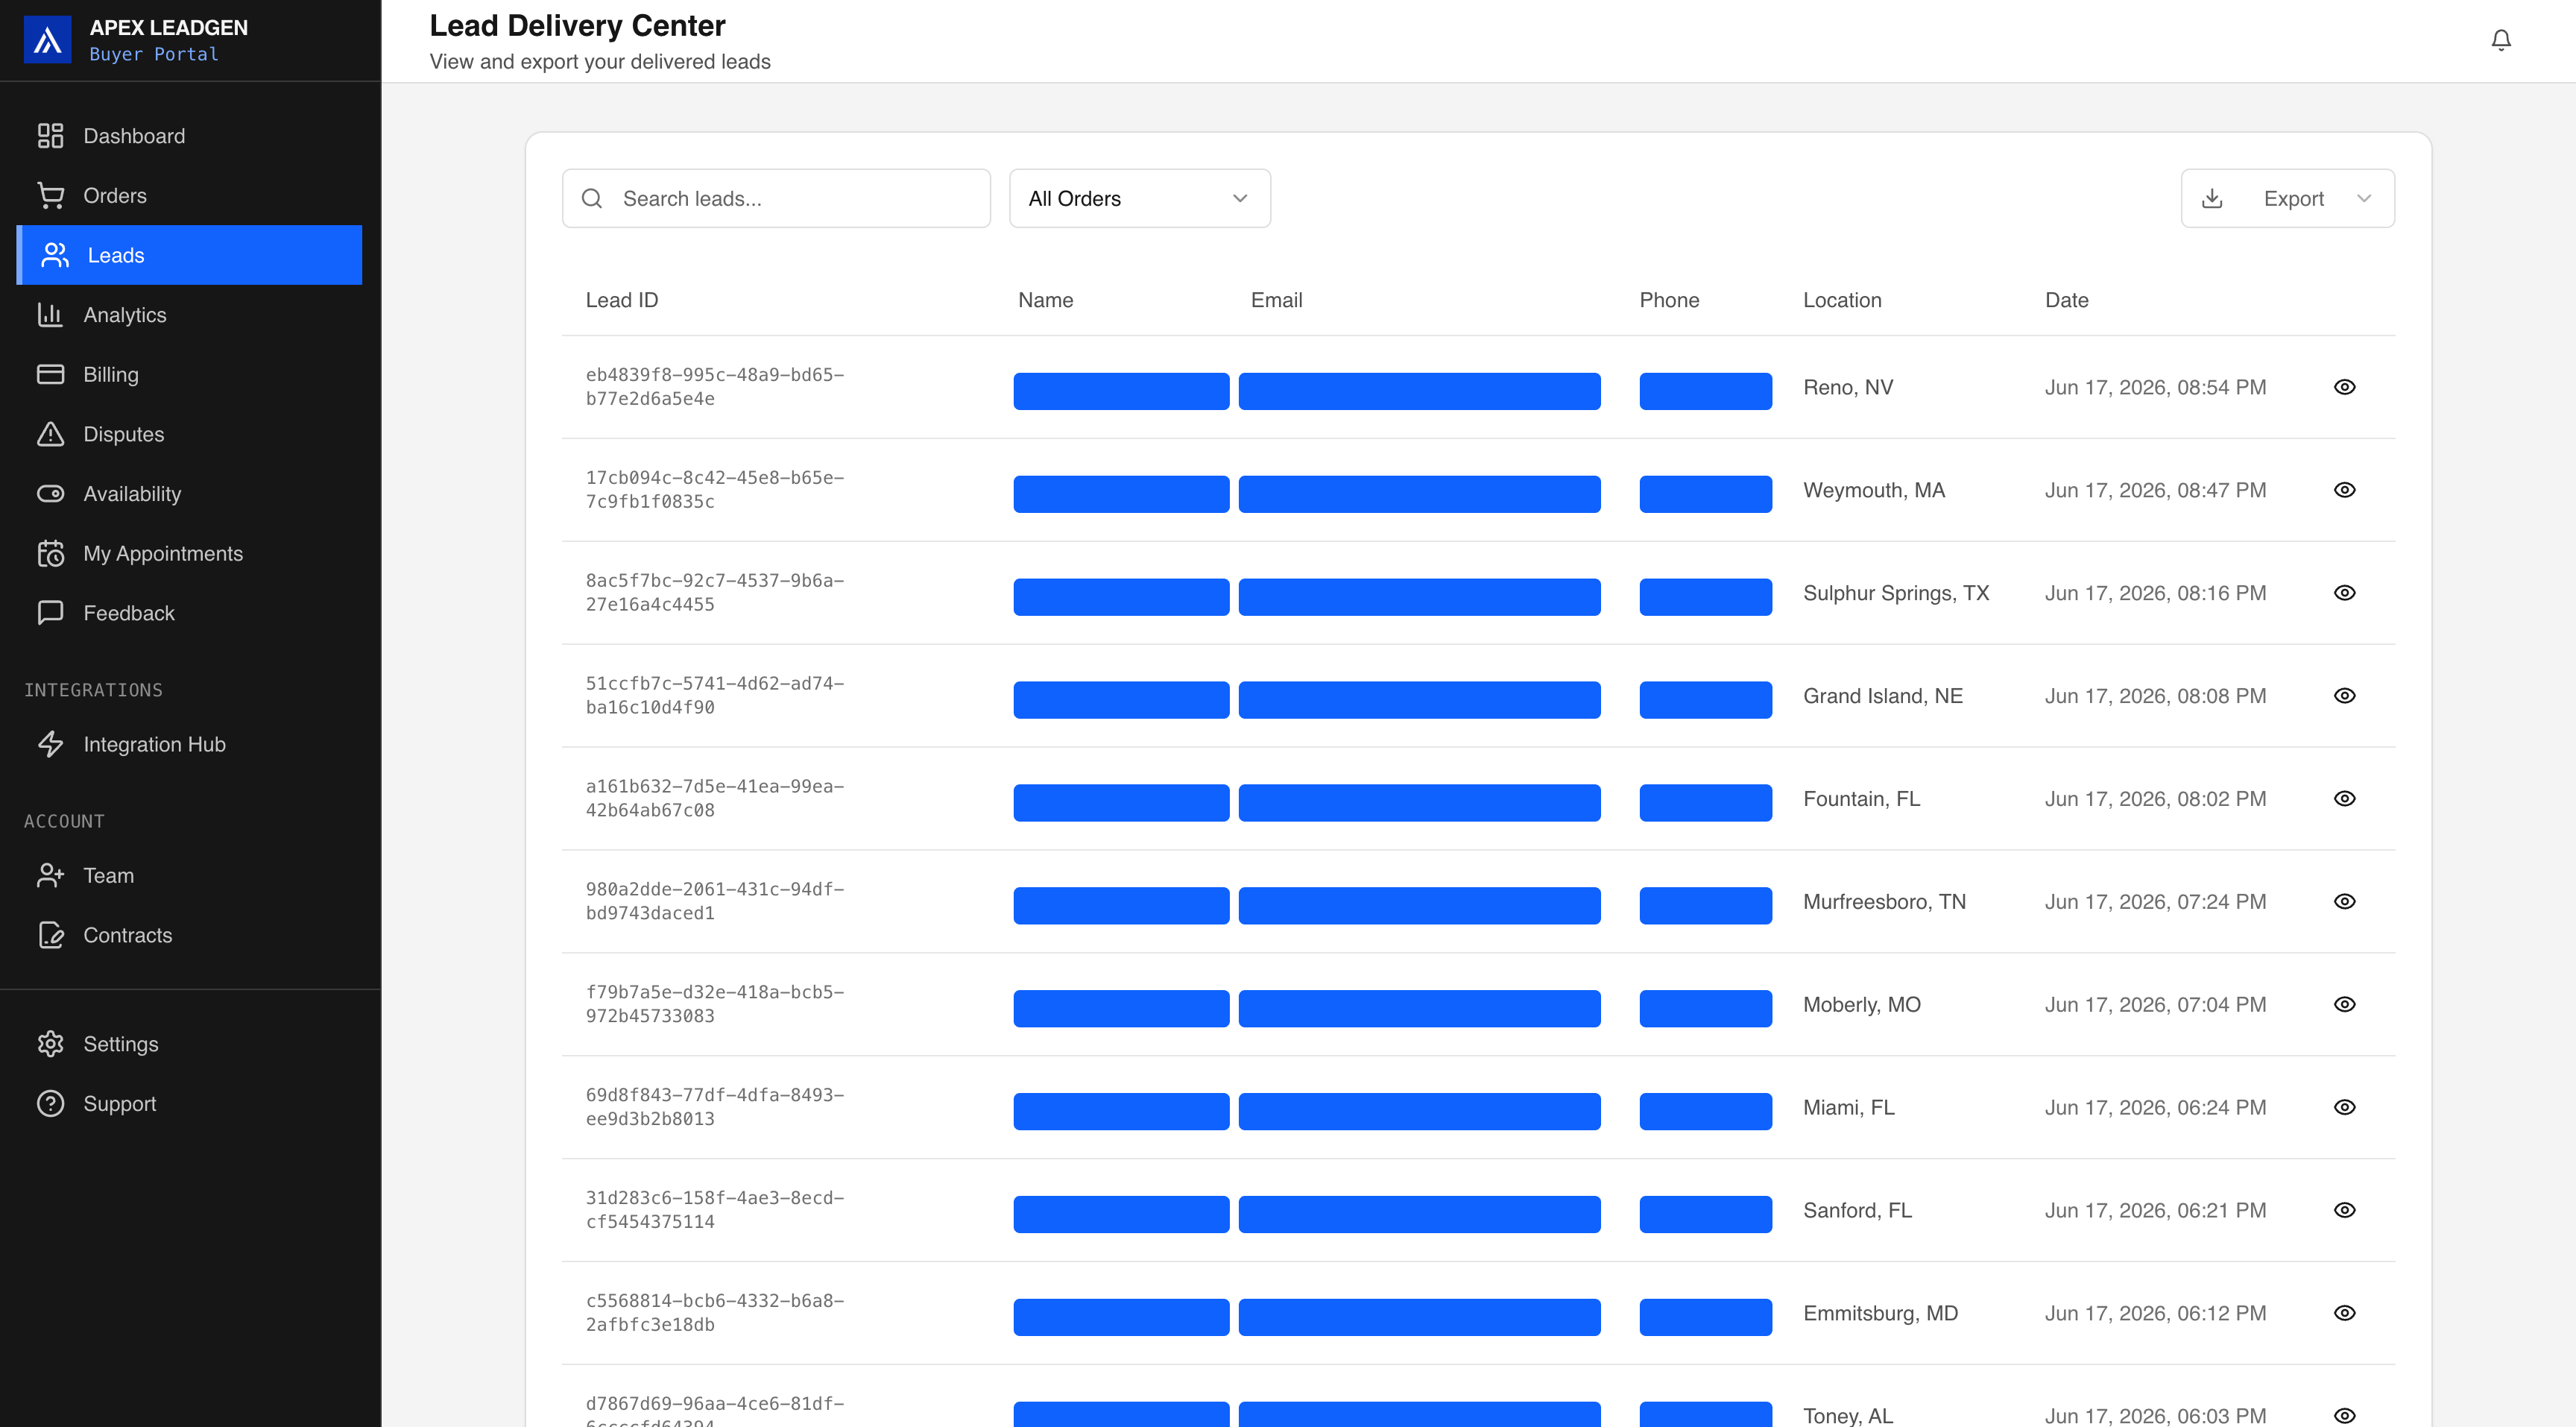The width and height of the screenshot is (2576, 1427).
Task: Click the Support question mark icon
Action: (x=50, y=1103)
